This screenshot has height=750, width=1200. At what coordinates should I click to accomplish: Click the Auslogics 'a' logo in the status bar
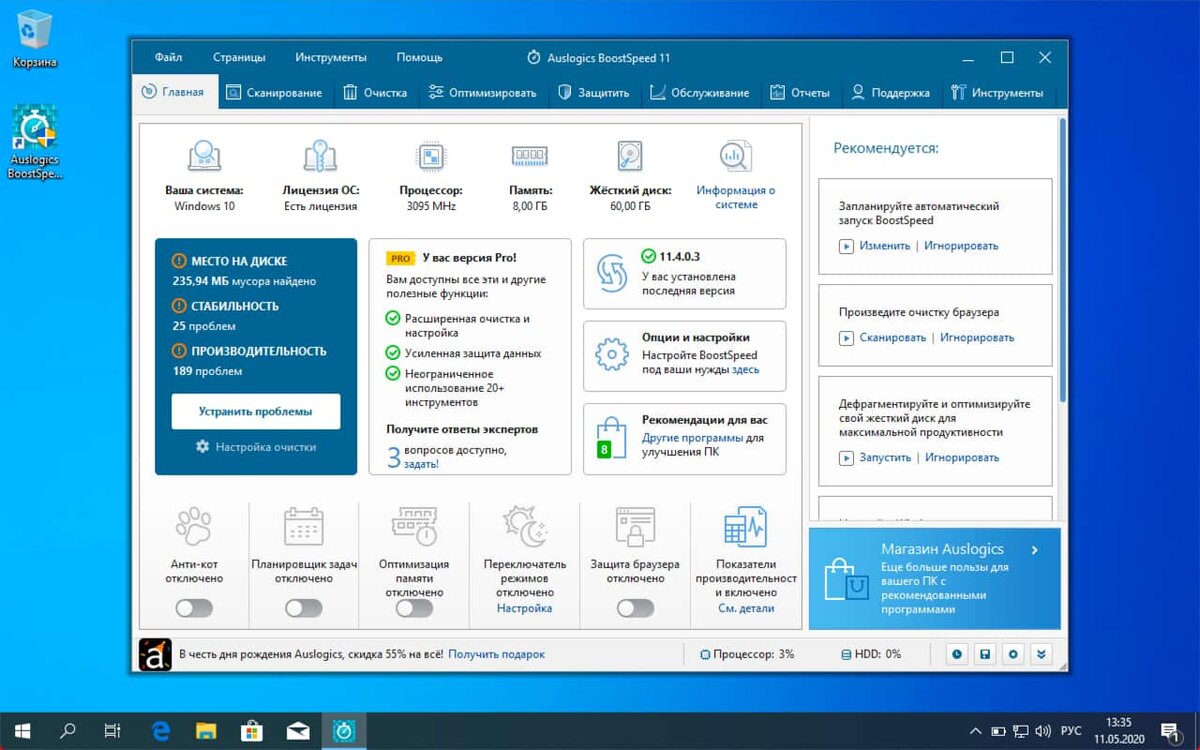[x=155, y=654]
